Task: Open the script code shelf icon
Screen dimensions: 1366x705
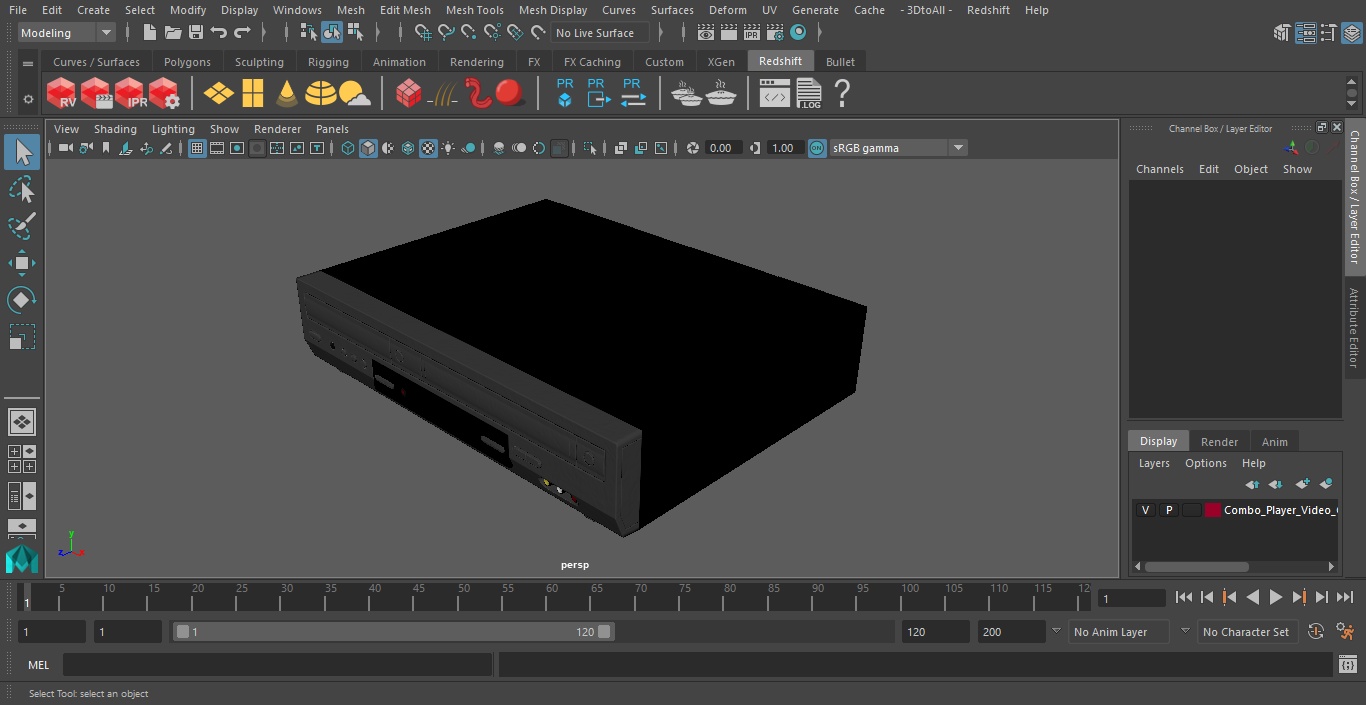Action: pos(774,94)
